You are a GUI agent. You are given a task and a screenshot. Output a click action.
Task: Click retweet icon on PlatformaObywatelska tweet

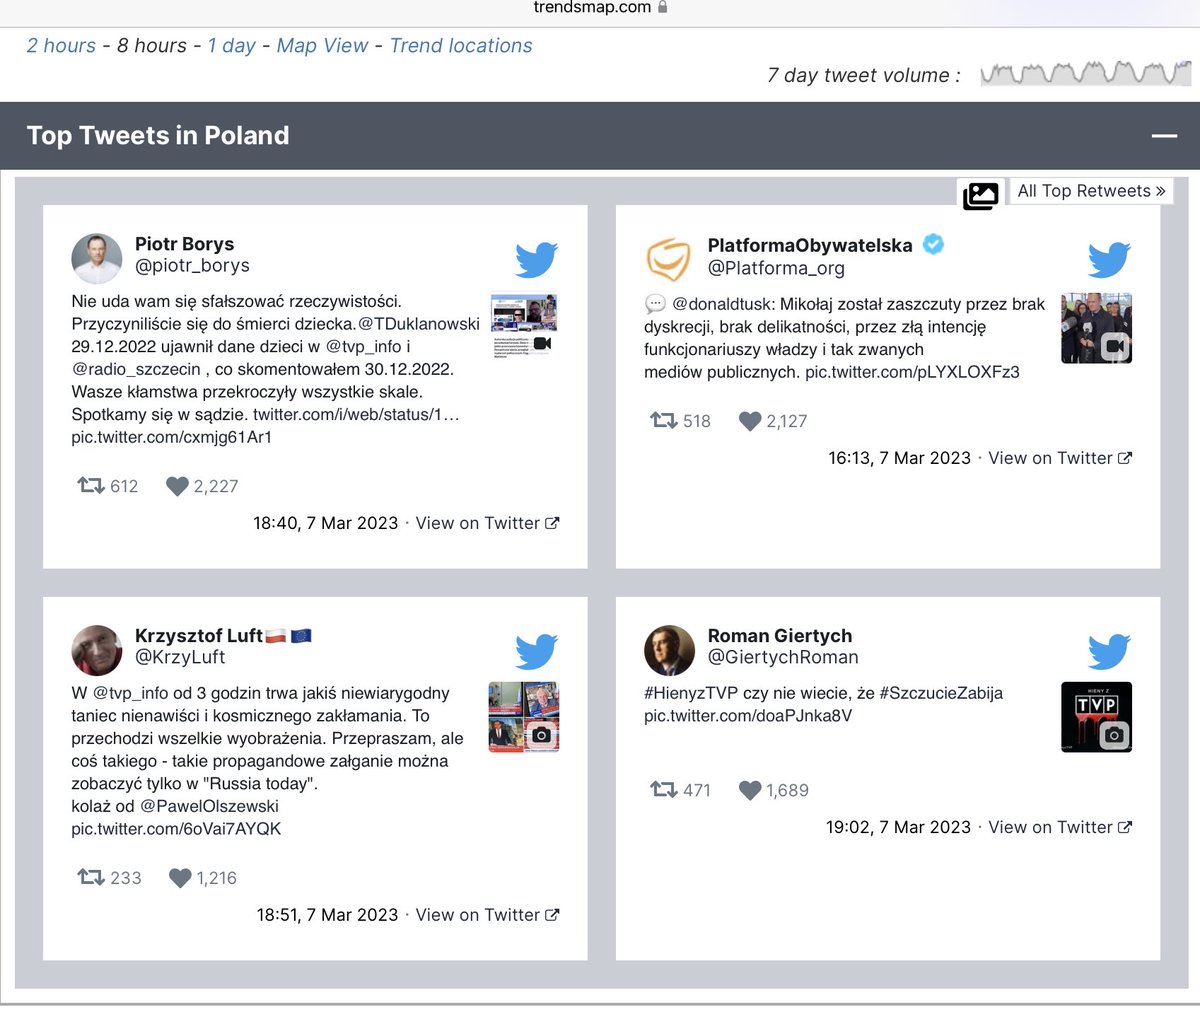coord(664,421)
